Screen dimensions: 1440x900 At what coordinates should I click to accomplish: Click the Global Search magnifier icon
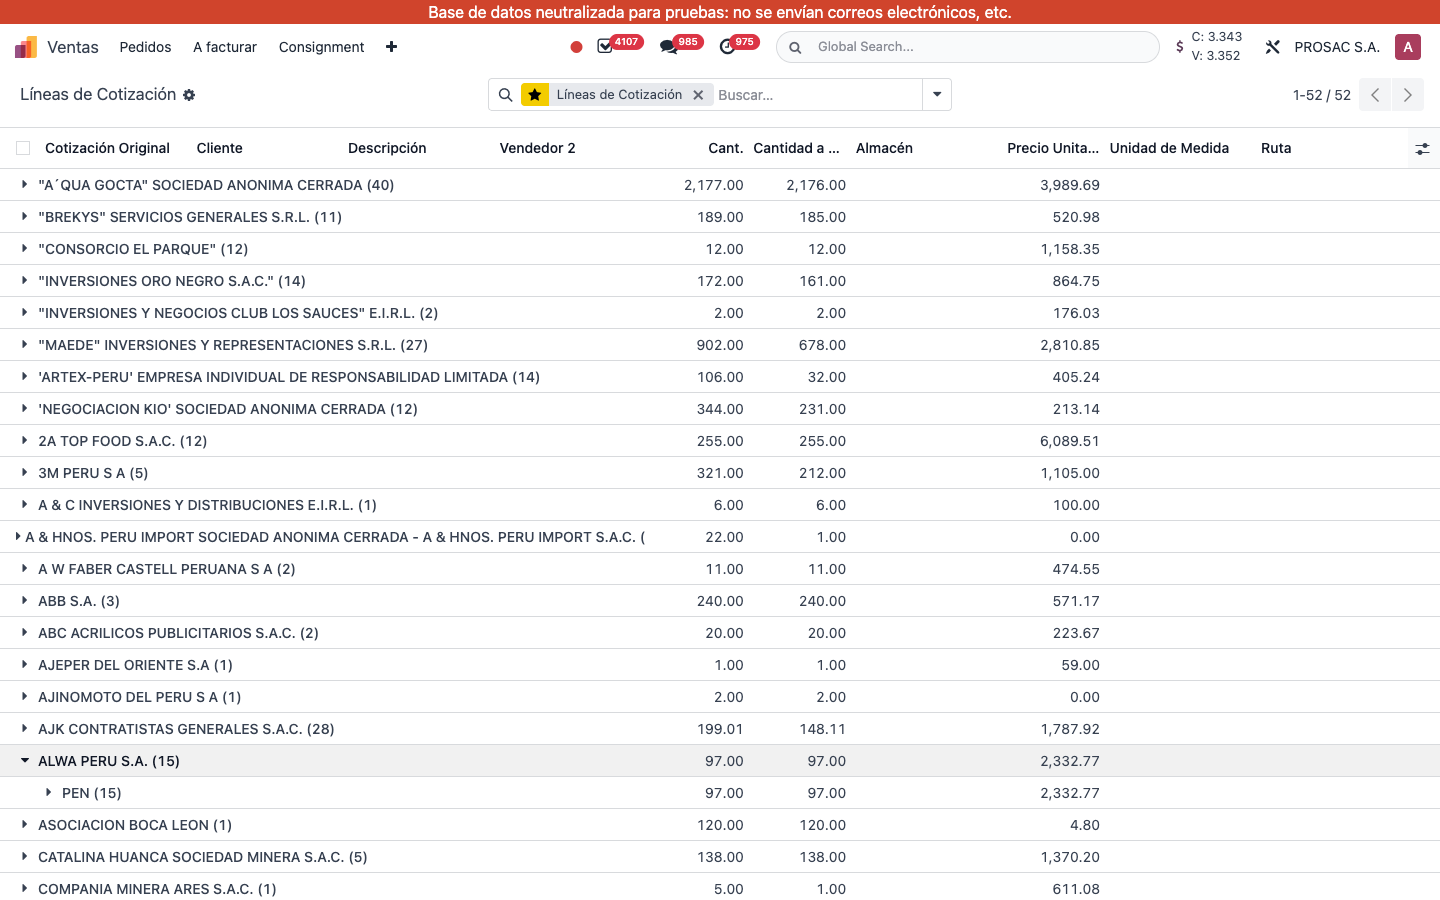pos(795,47)
